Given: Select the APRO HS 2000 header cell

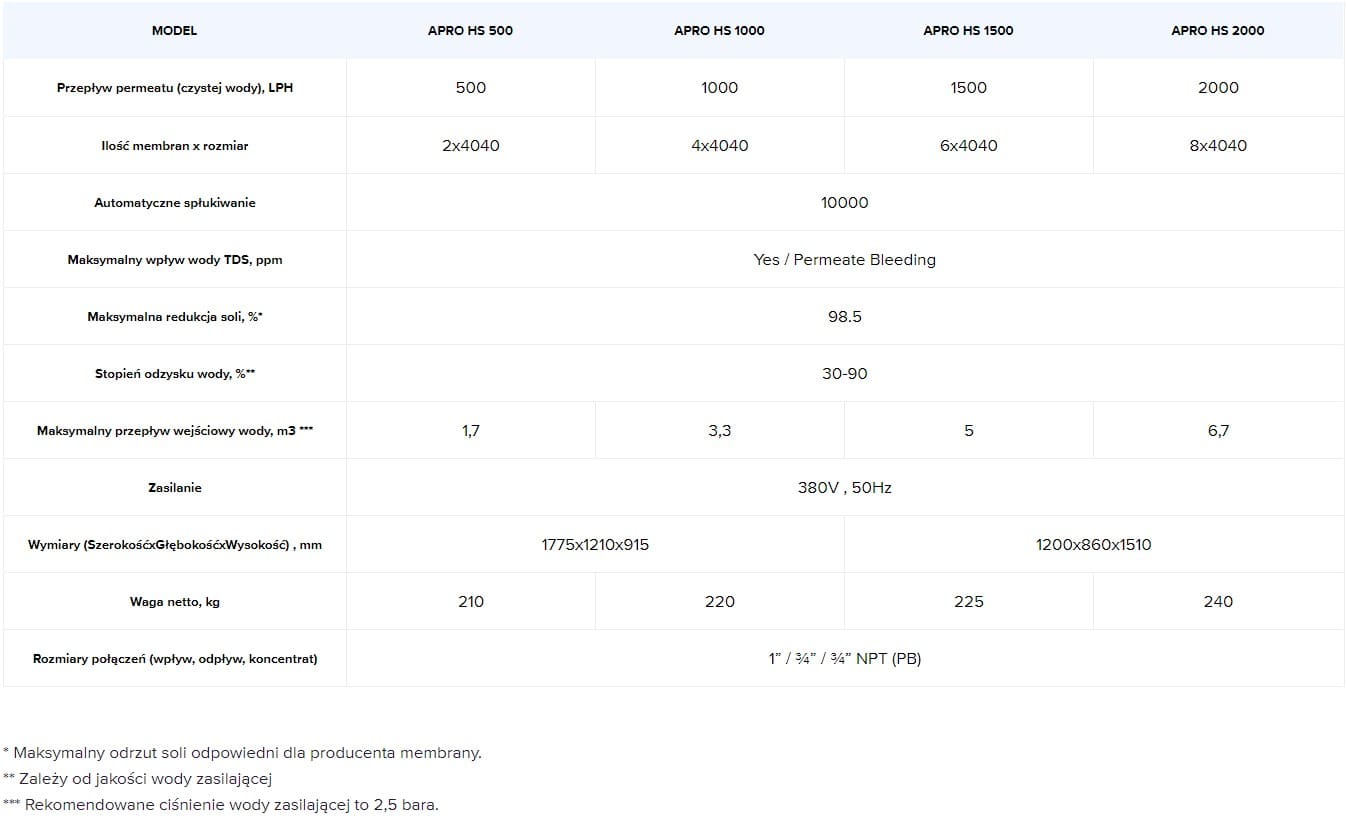Looking at the screenshot, I should click(1218, 31).
